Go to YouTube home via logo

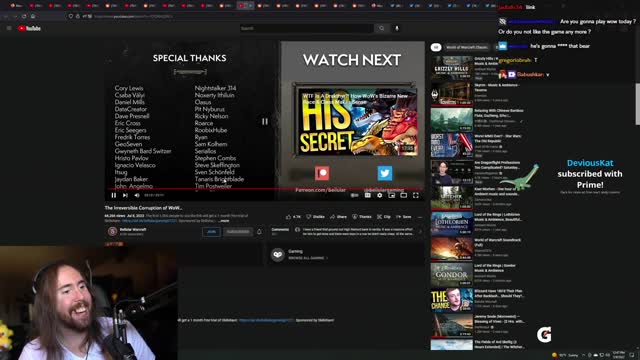coord(29,28)
